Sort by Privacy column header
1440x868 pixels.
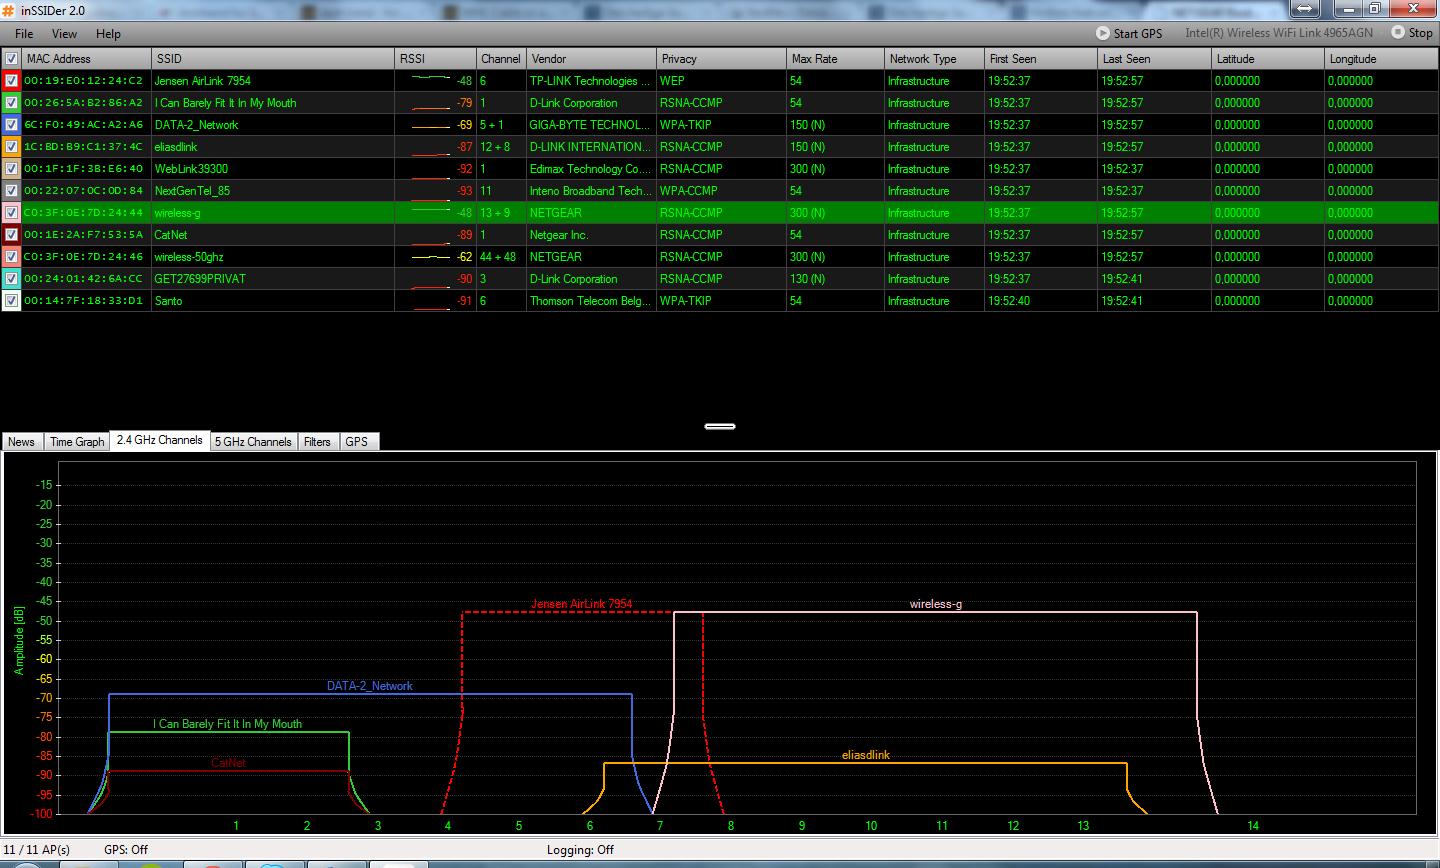722,59
